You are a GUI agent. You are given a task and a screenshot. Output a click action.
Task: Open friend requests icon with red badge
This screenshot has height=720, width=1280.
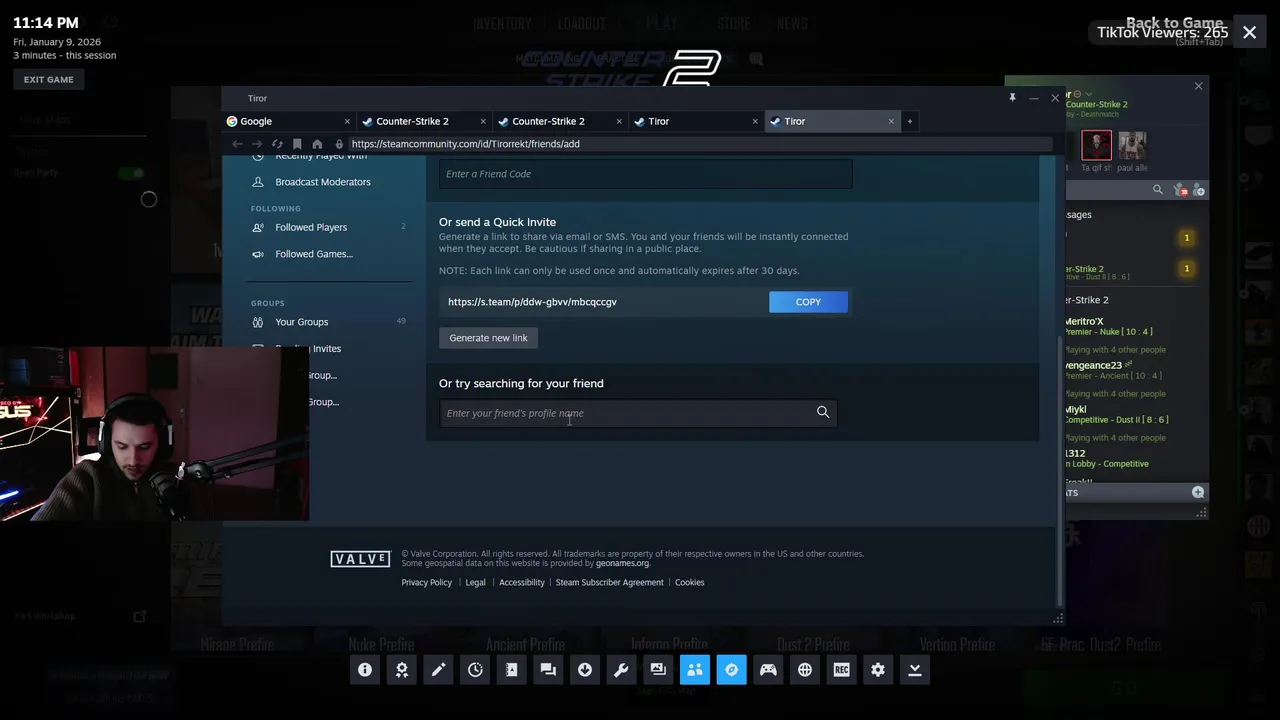1180,190
